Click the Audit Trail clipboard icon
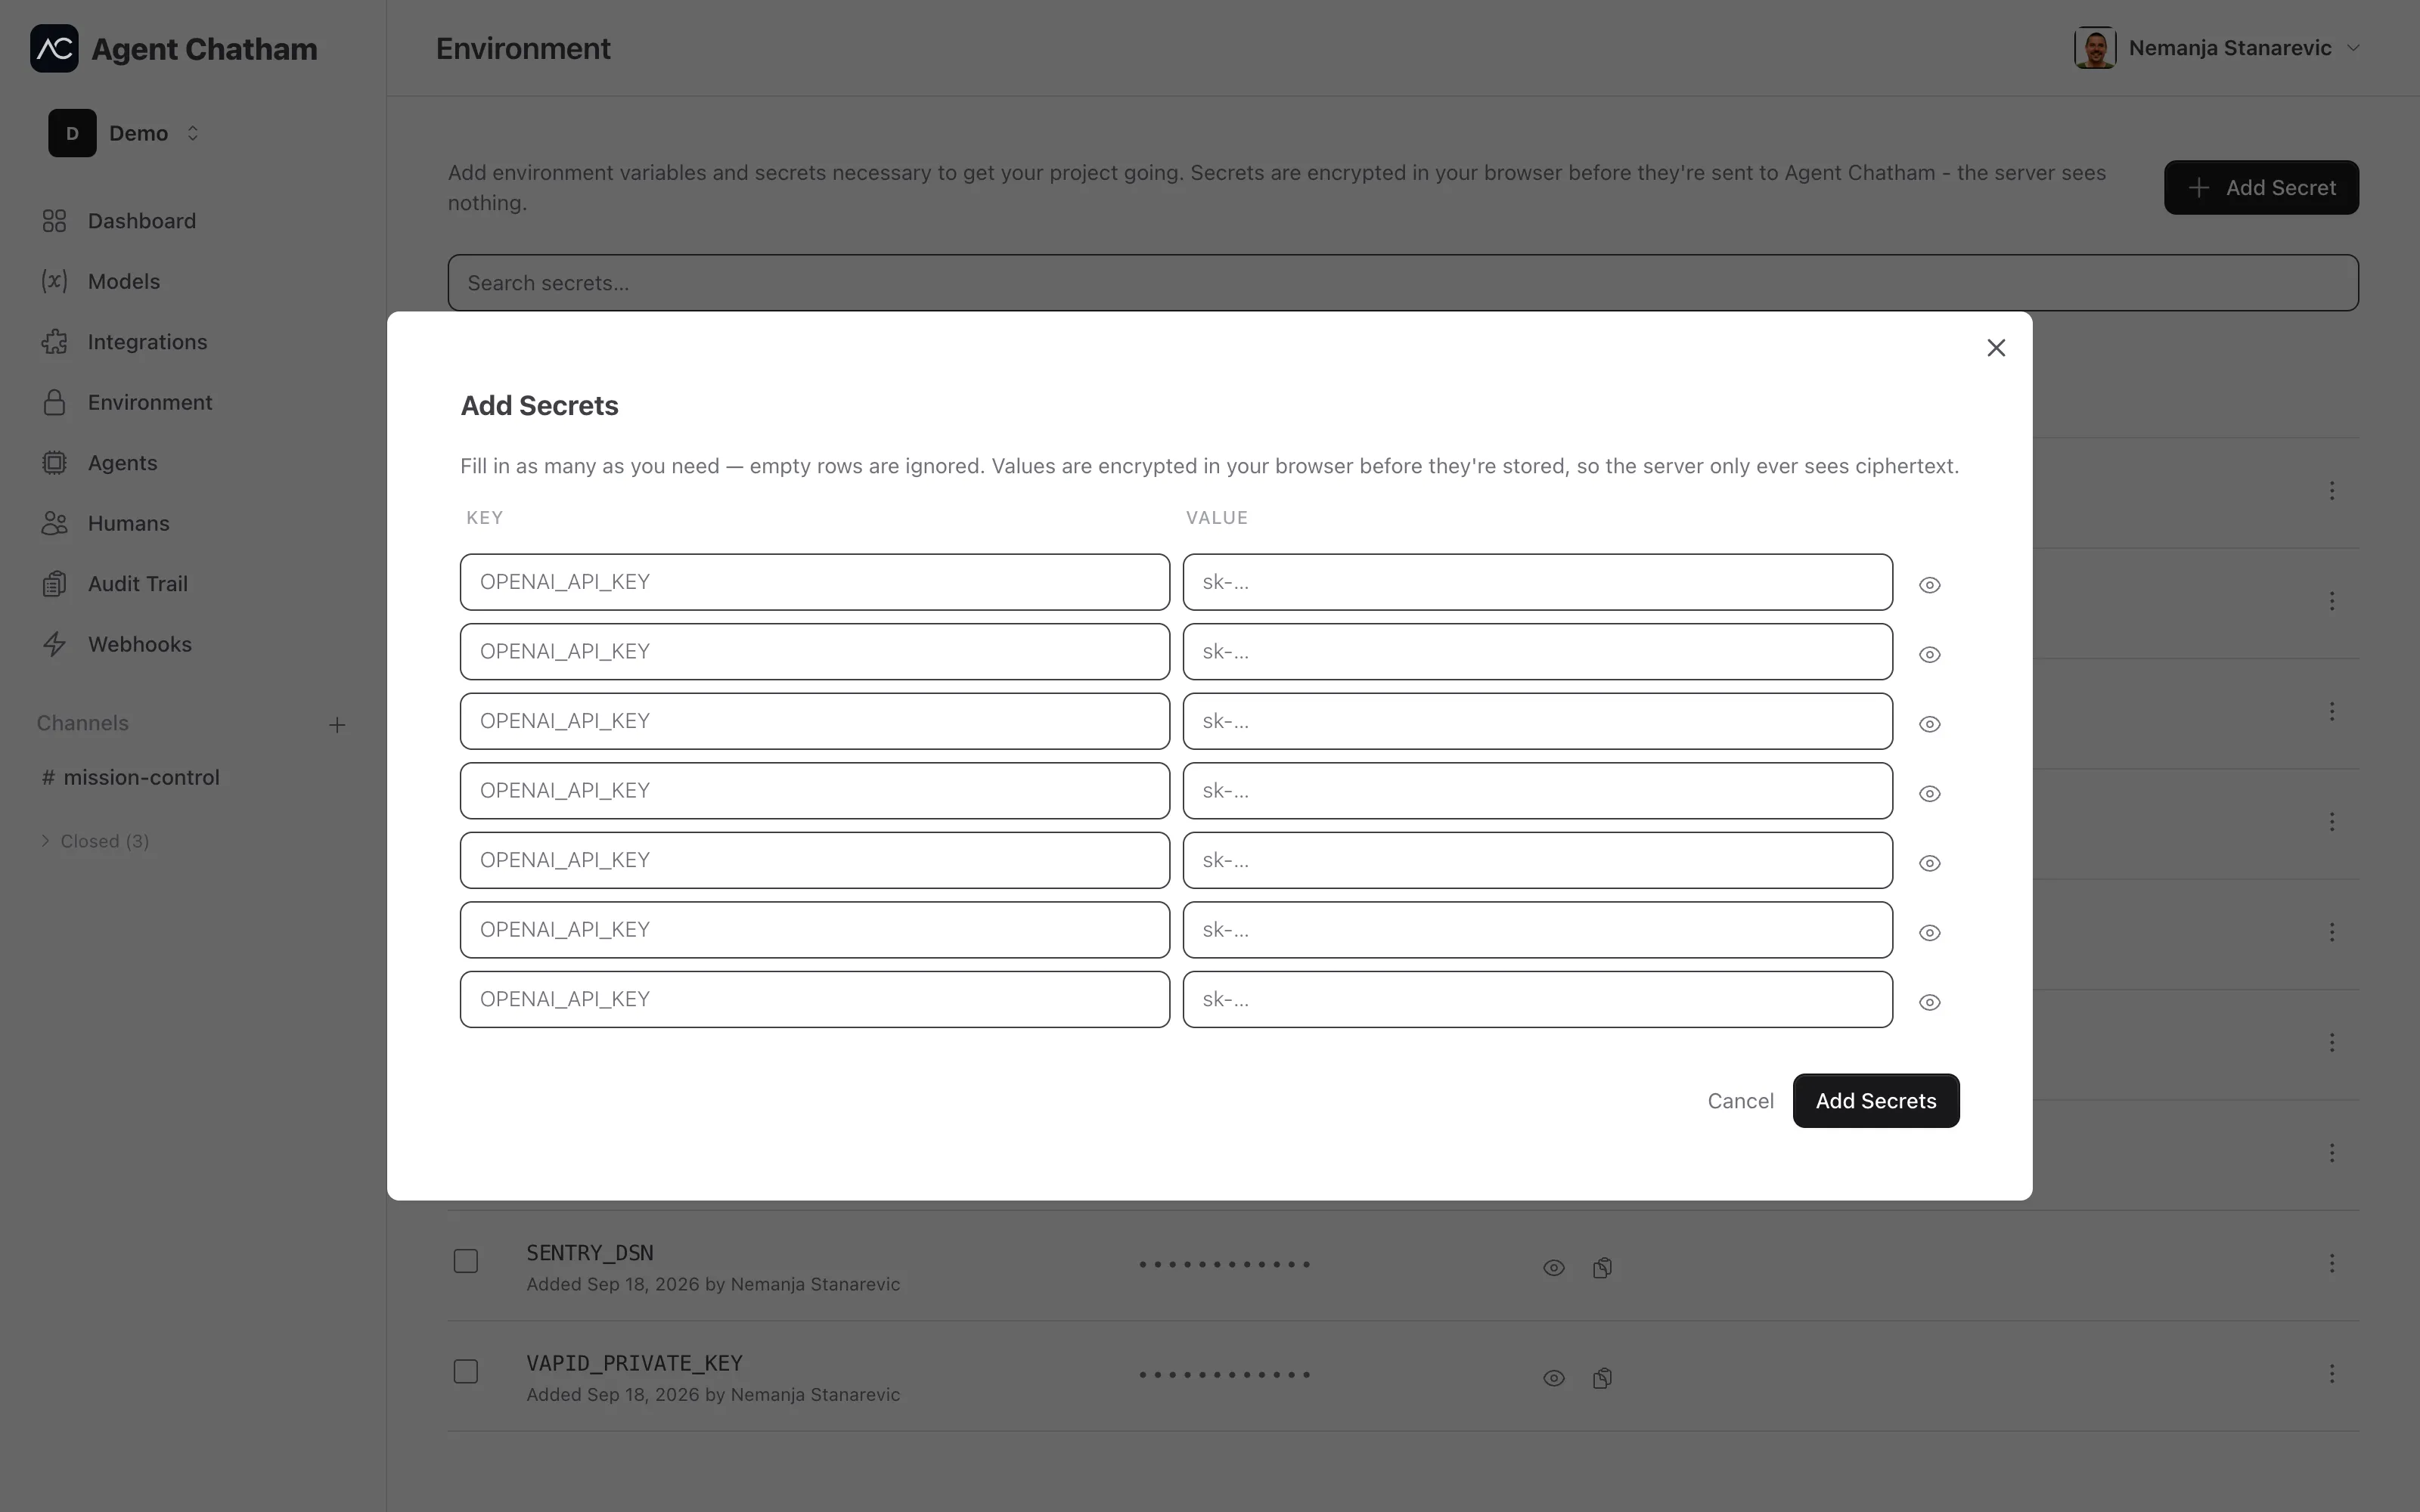The image size is (2420, 1512). [x=54, y=584]
